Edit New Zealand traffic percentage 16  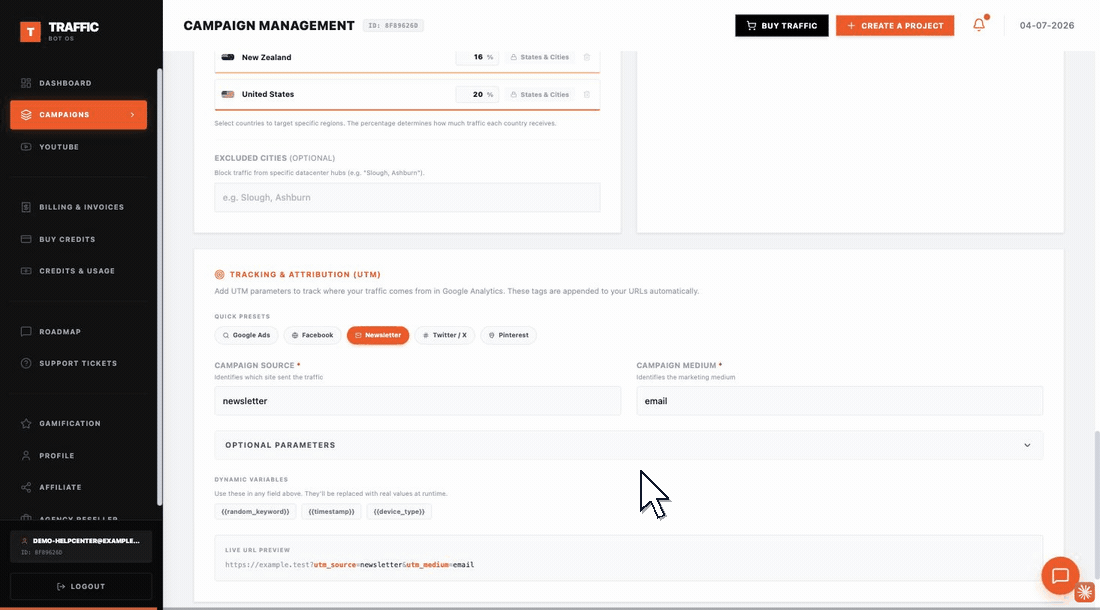point(477,57)
